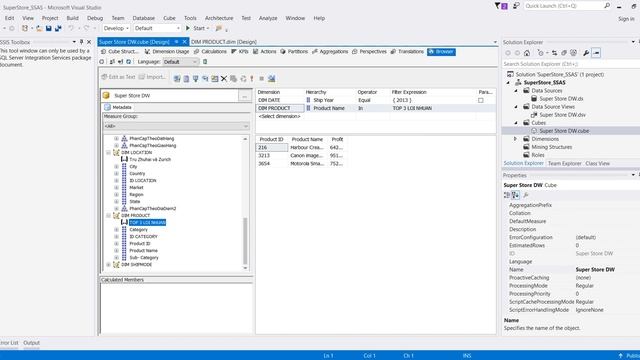Click the Class View tab
640x360 pixels.
coord(597,163)
